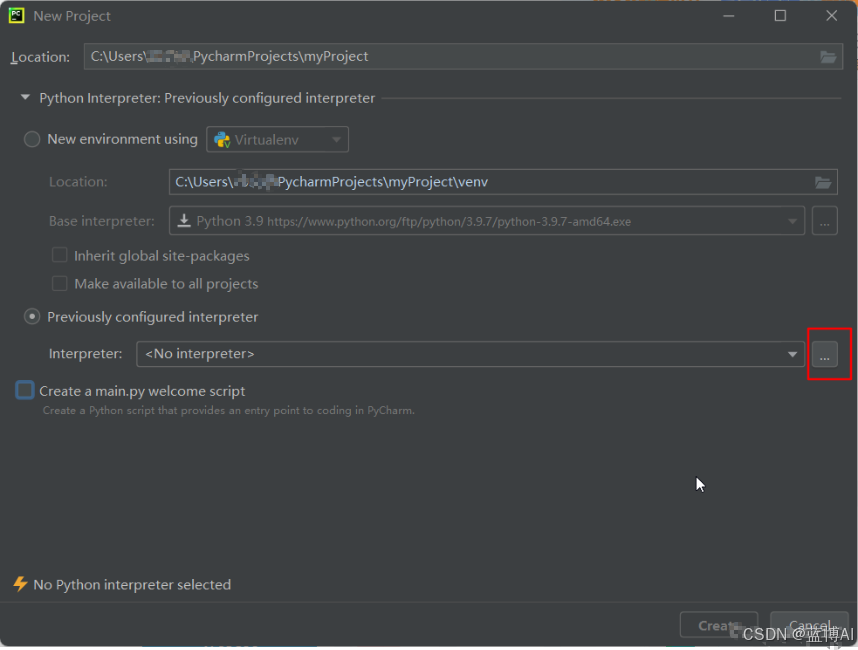This screenshot has width=858, height=650.
Task: Browse for the project location folder
Action: tap(827, 57)
